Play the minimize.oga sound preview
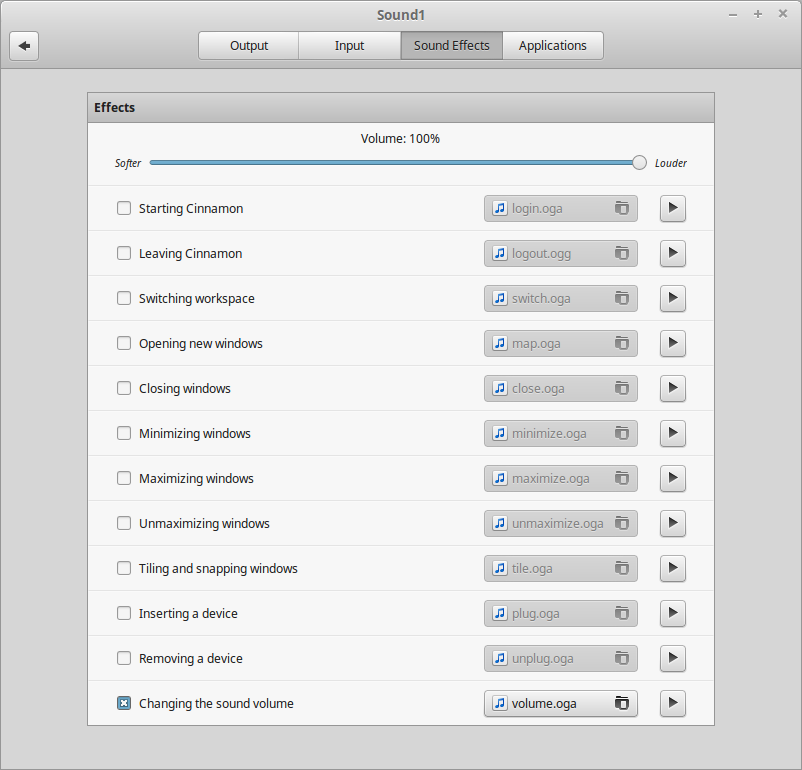This screenshot has width=802, height=770. tap(673, 433)
